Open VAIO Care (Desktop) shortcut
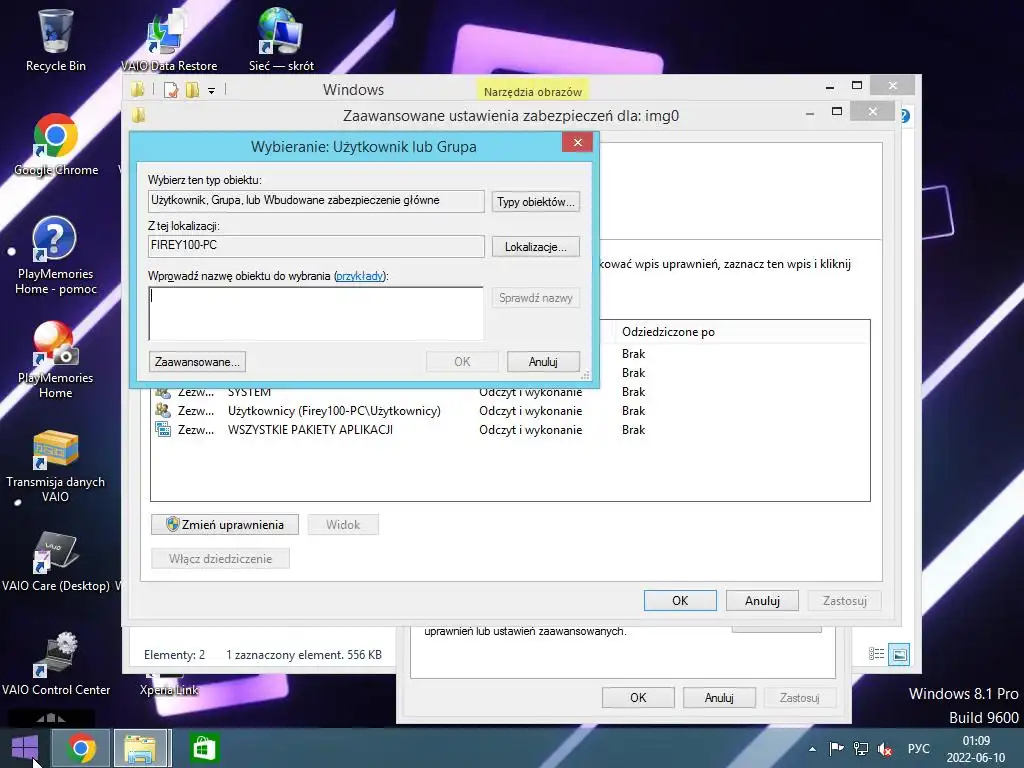The width and height of the screenshot is (1024, 768). [56, 562]
